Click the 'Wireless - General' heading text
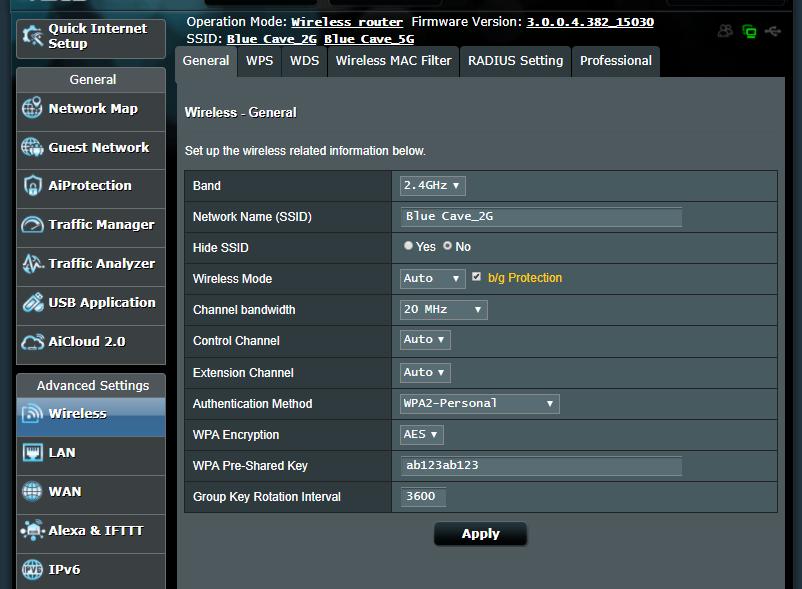Screen dimensions: 802x589 point(240,112)
